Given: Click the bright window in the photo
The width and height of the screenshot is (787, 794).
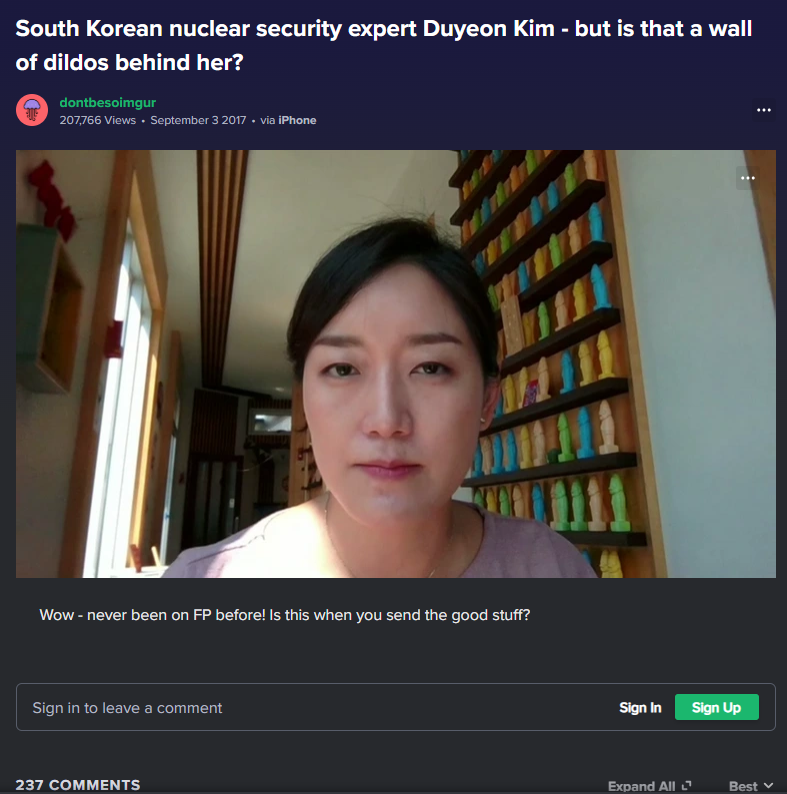Looking at the screenshot, I should 119,405.
